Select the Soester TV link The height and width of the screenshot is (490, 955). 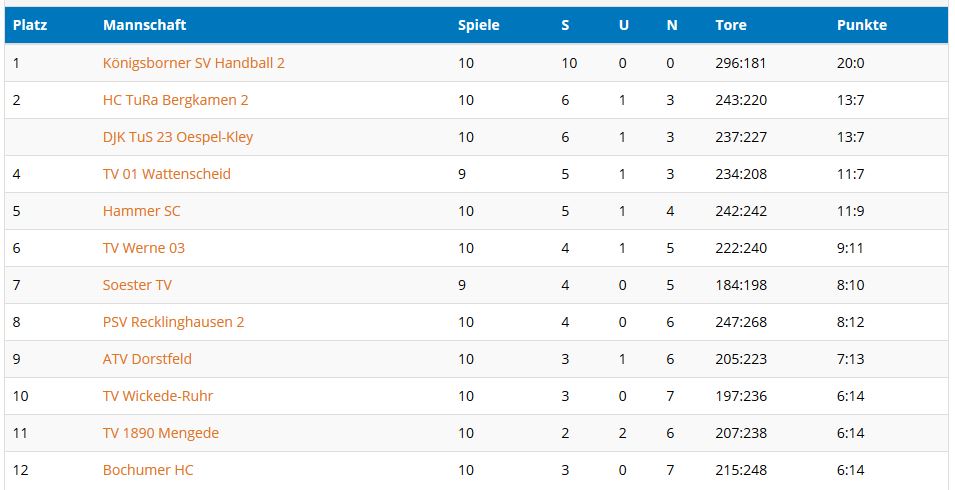coord(137,285)
